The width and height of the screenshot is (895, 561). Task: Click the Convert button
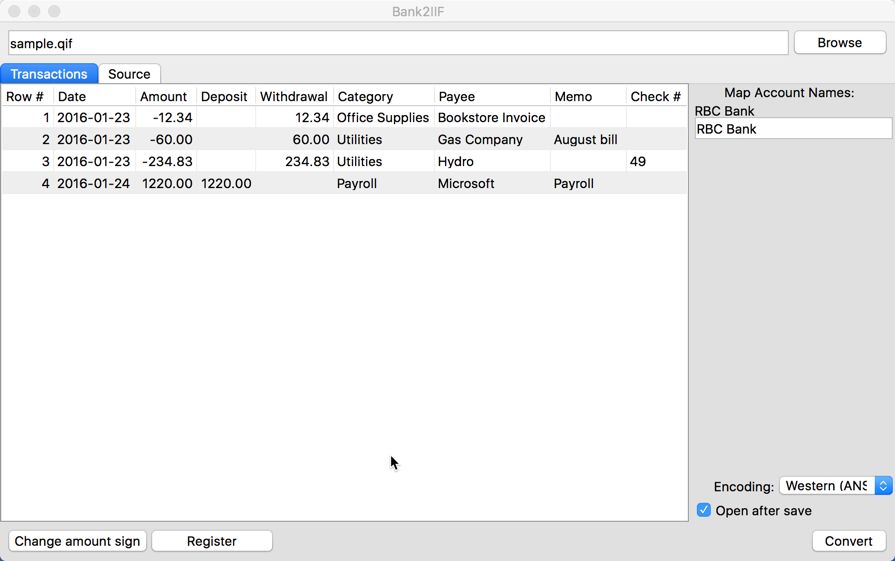[x=849, y=541]
